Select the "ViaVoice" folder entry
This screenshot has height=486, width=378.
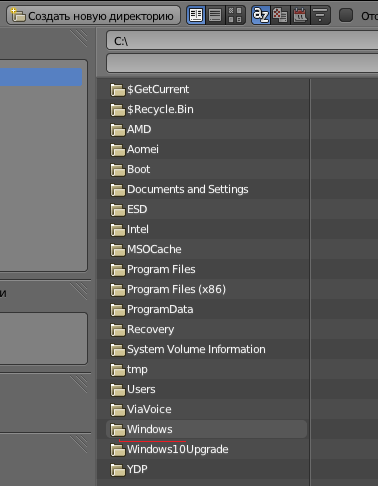pos(149,409)
